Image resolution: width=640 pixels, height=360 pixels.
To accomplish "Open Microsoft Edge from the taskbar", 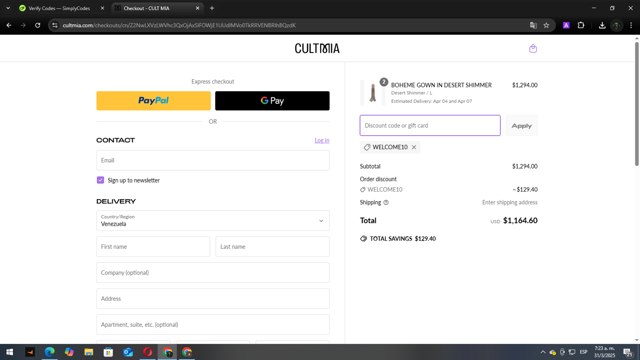I will point(49,352).
